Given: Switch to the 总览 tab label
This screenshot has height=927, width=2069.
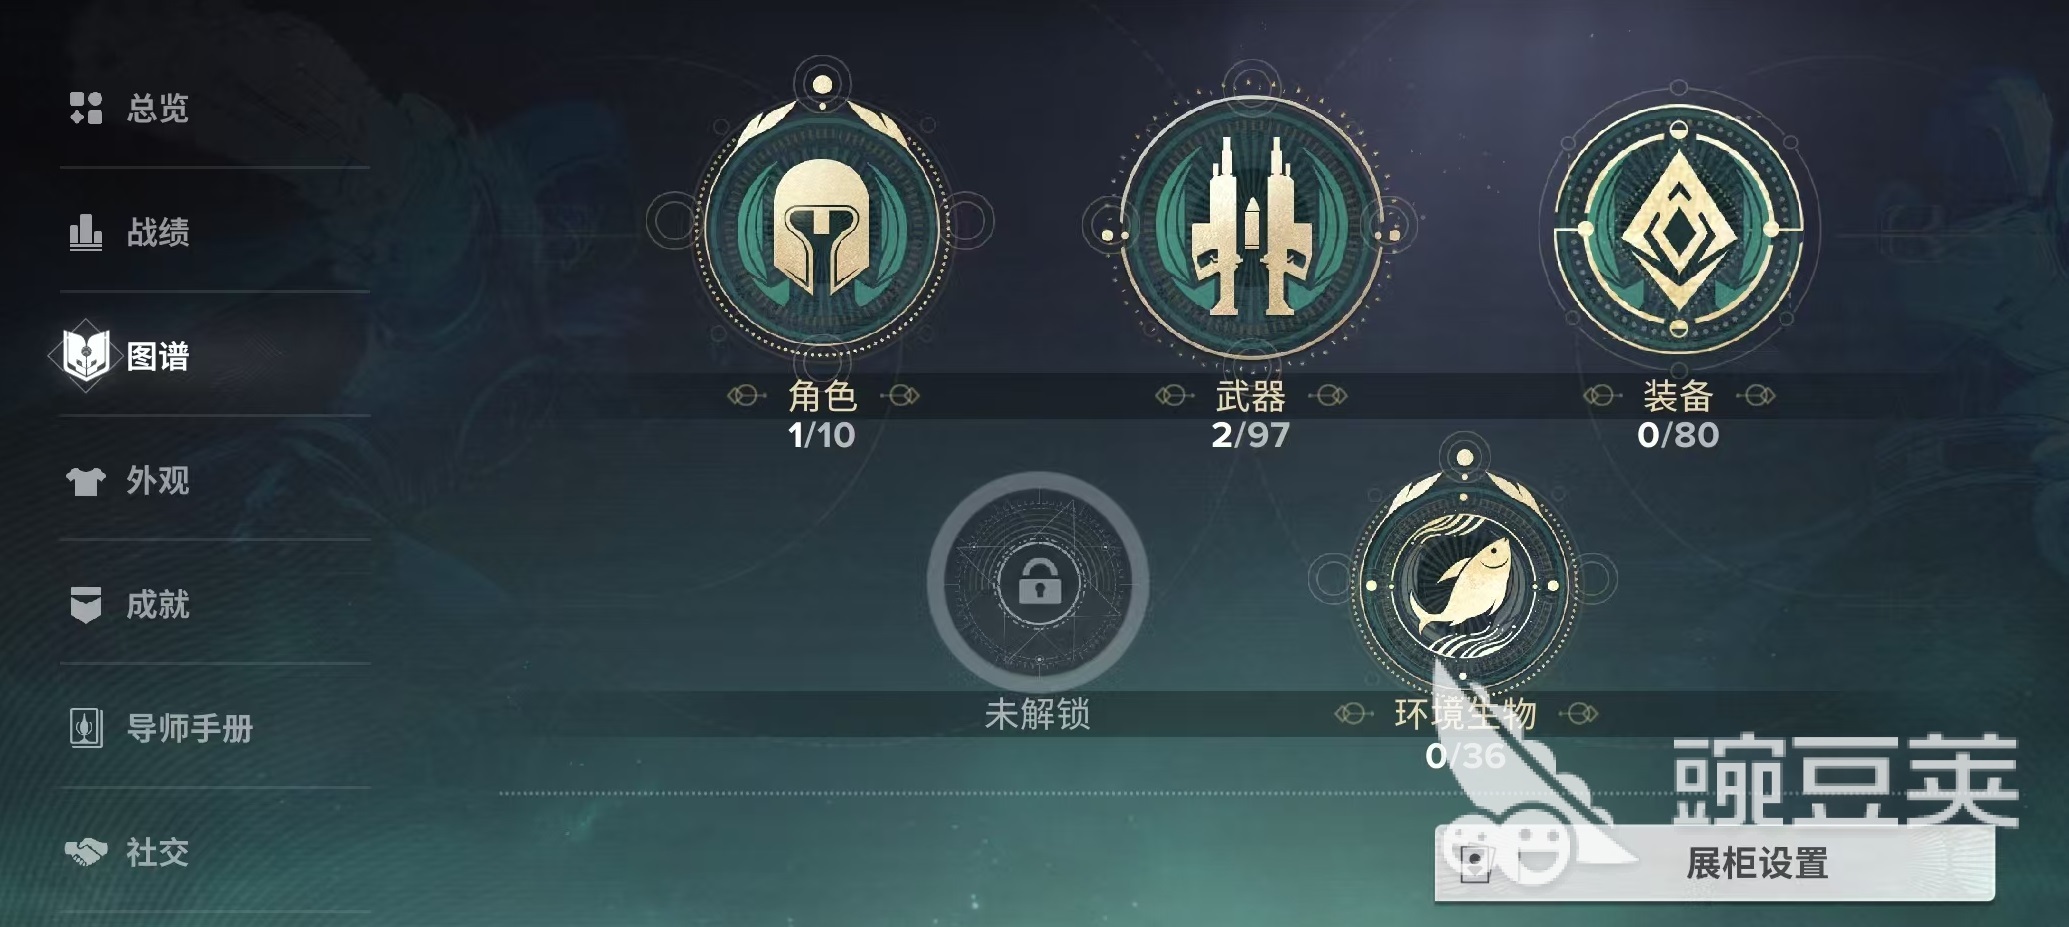Looking at the screenshot, I should coord(158,108).
